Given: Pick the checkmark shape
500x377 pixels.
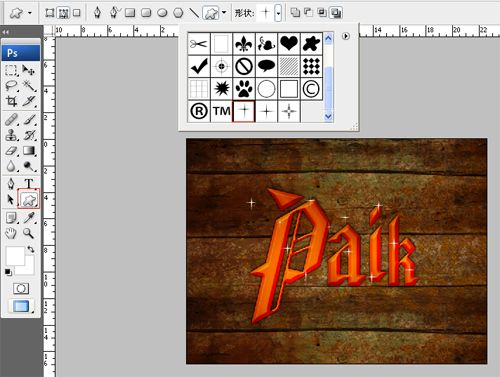Looking at the screenshot, I should pyautogui.click(x=199, y=66).
